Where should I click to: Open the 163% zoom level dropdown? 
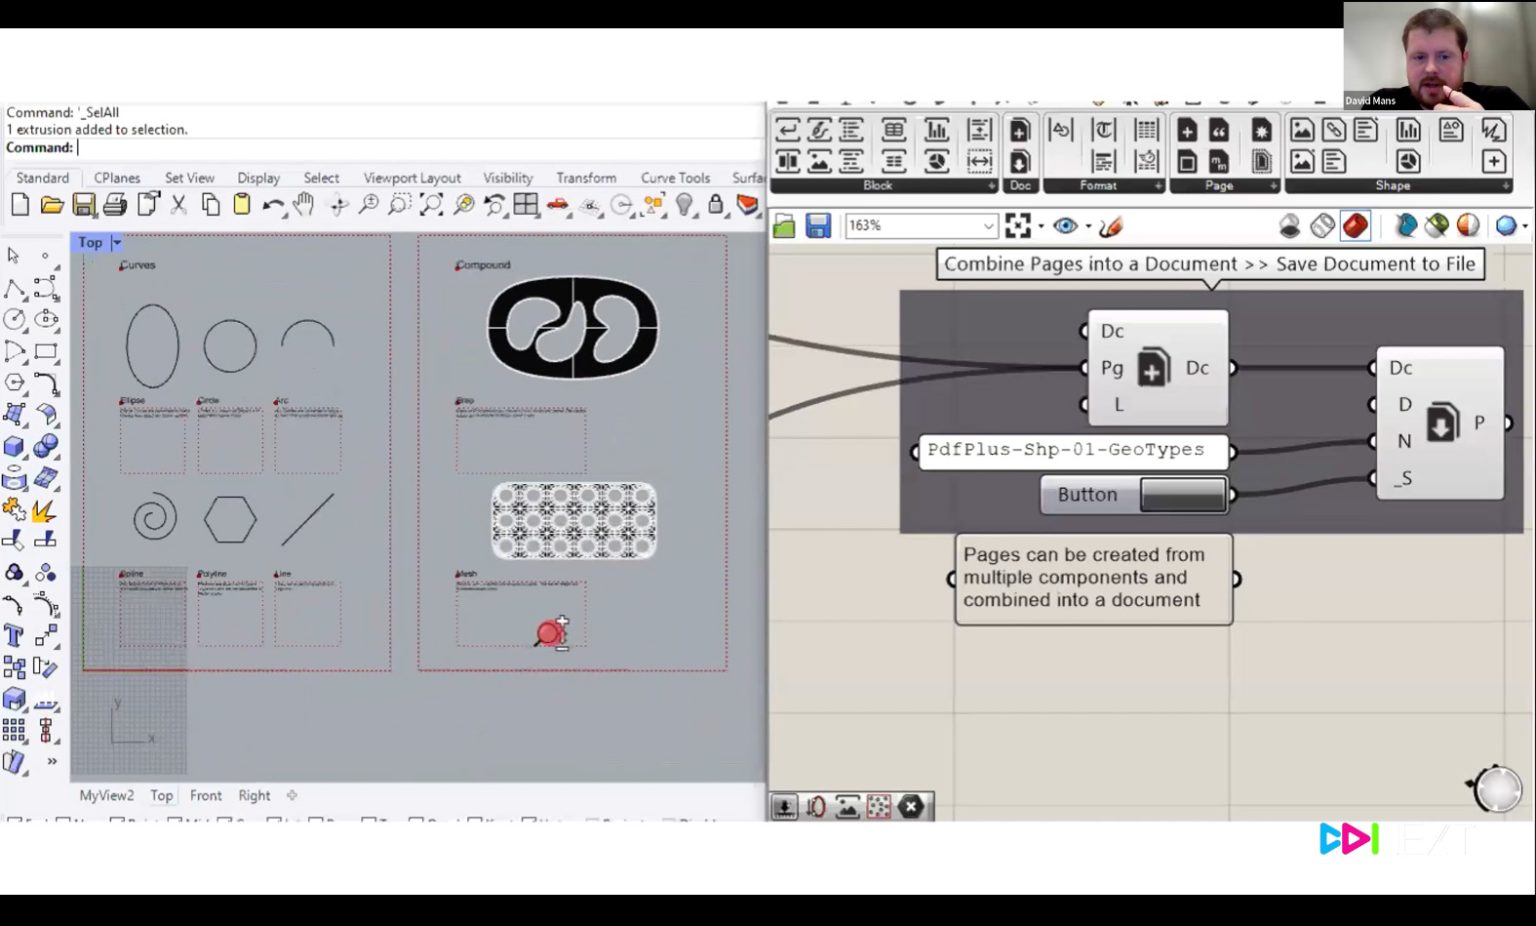987,226
